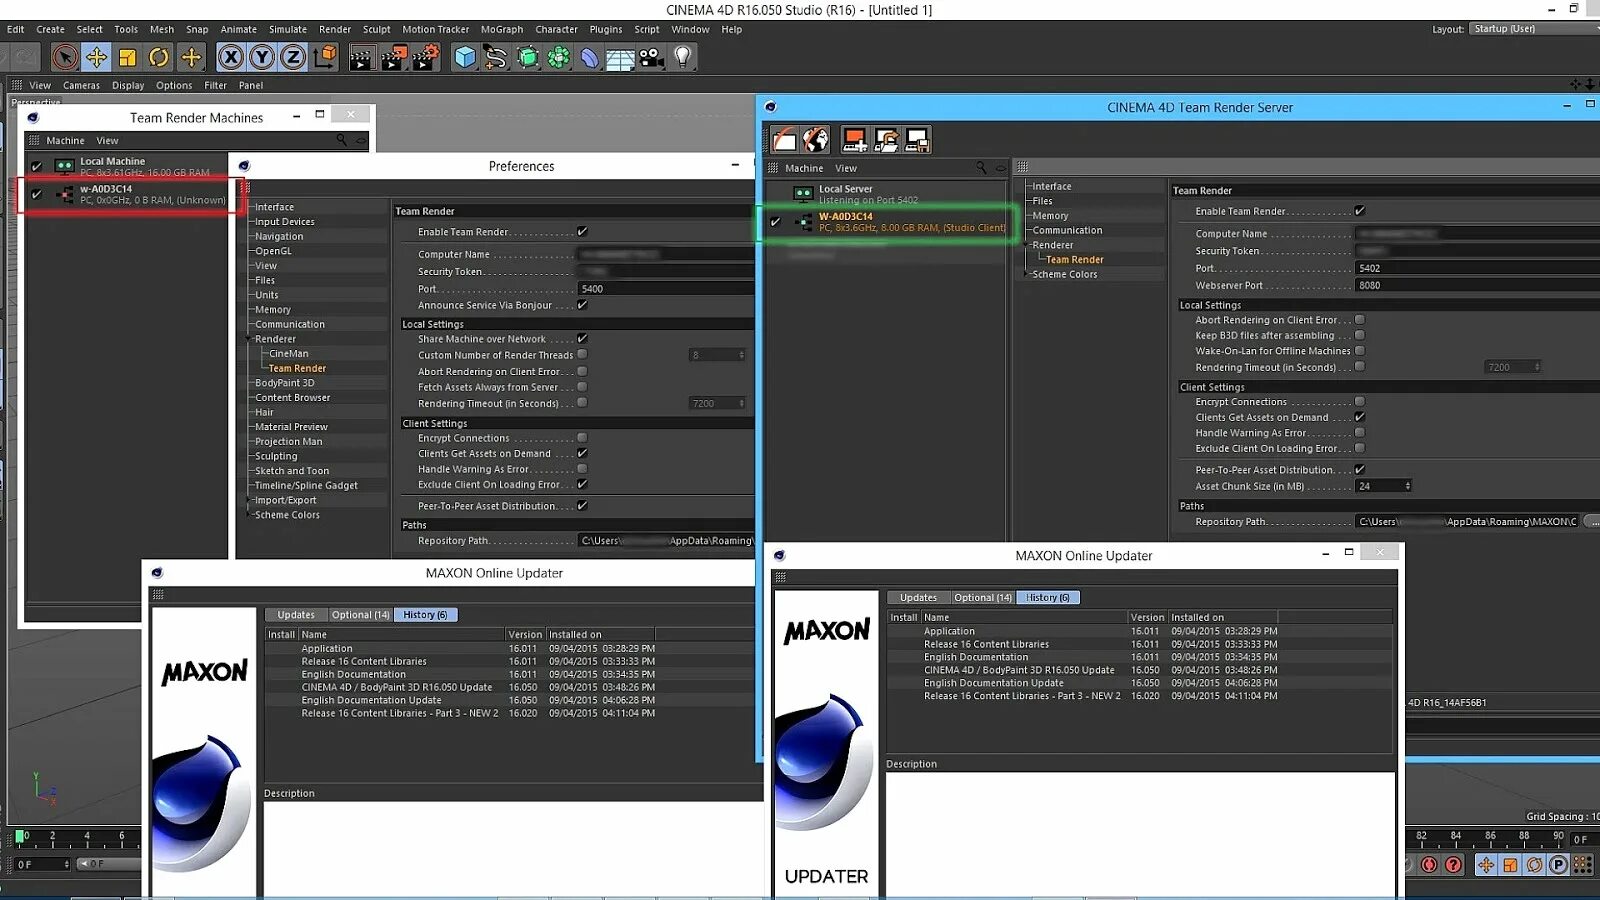Screen dimensions: 1600x900
Task: Toggle Encrypt Connections in Team Render Server
Action: [x=1360, y=402]
